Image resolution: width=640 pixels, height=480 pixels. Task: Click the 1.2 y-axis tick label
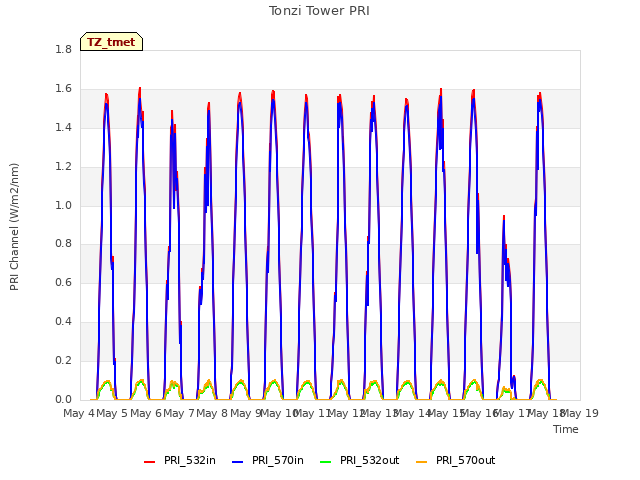(63, 167)
